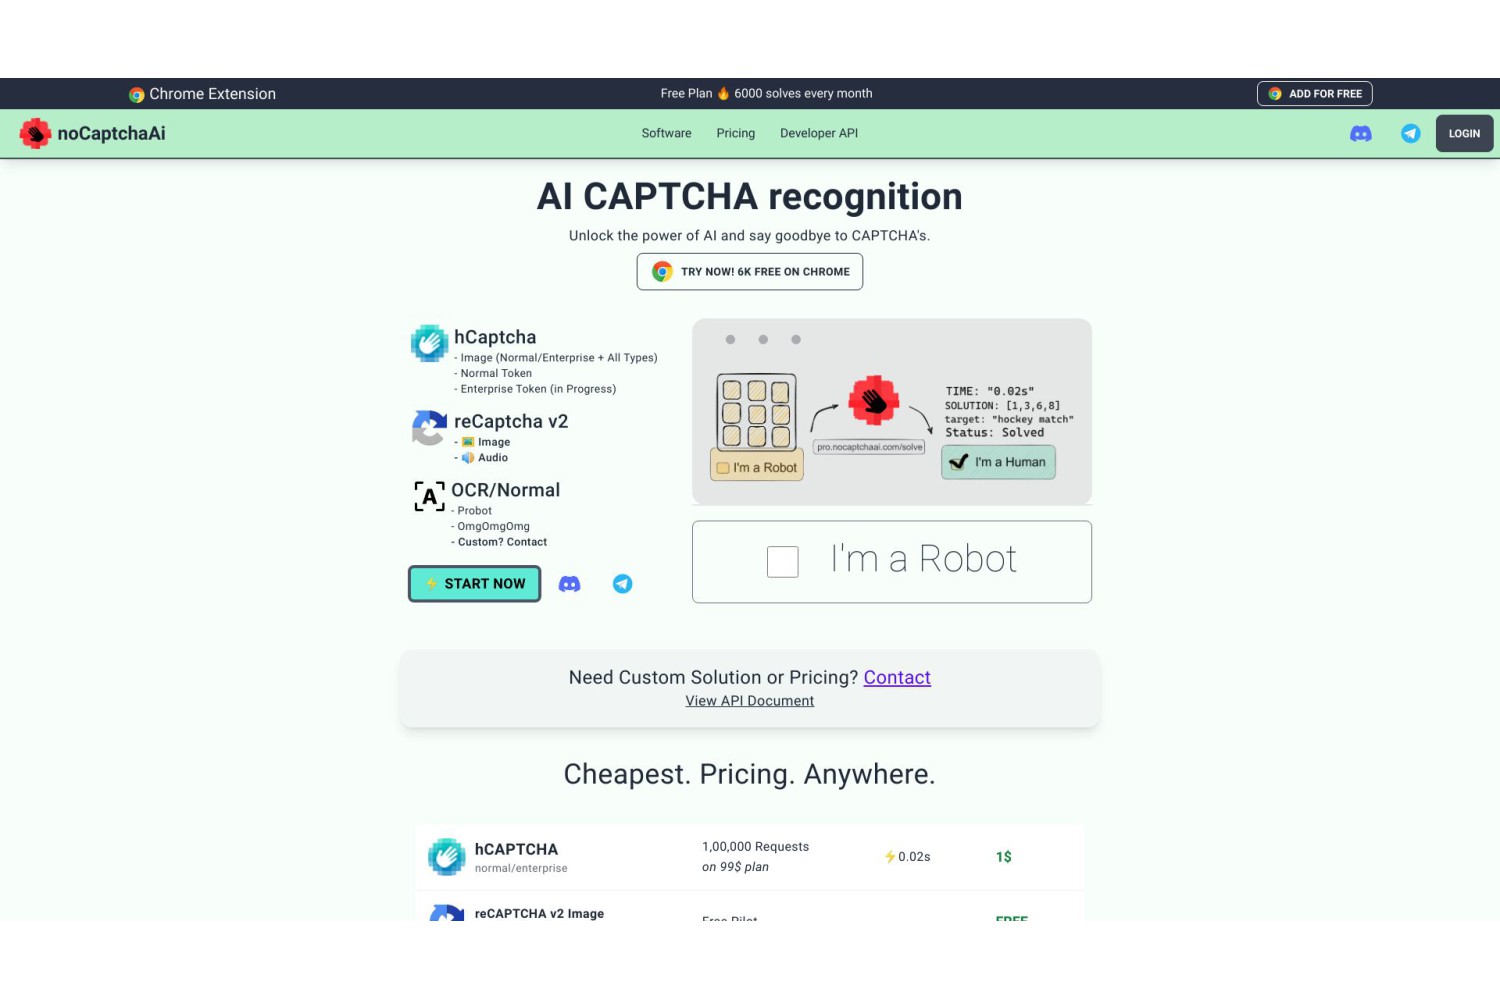Click the LOGIN button
1500x1000 pixels.
coord(1465,134)
